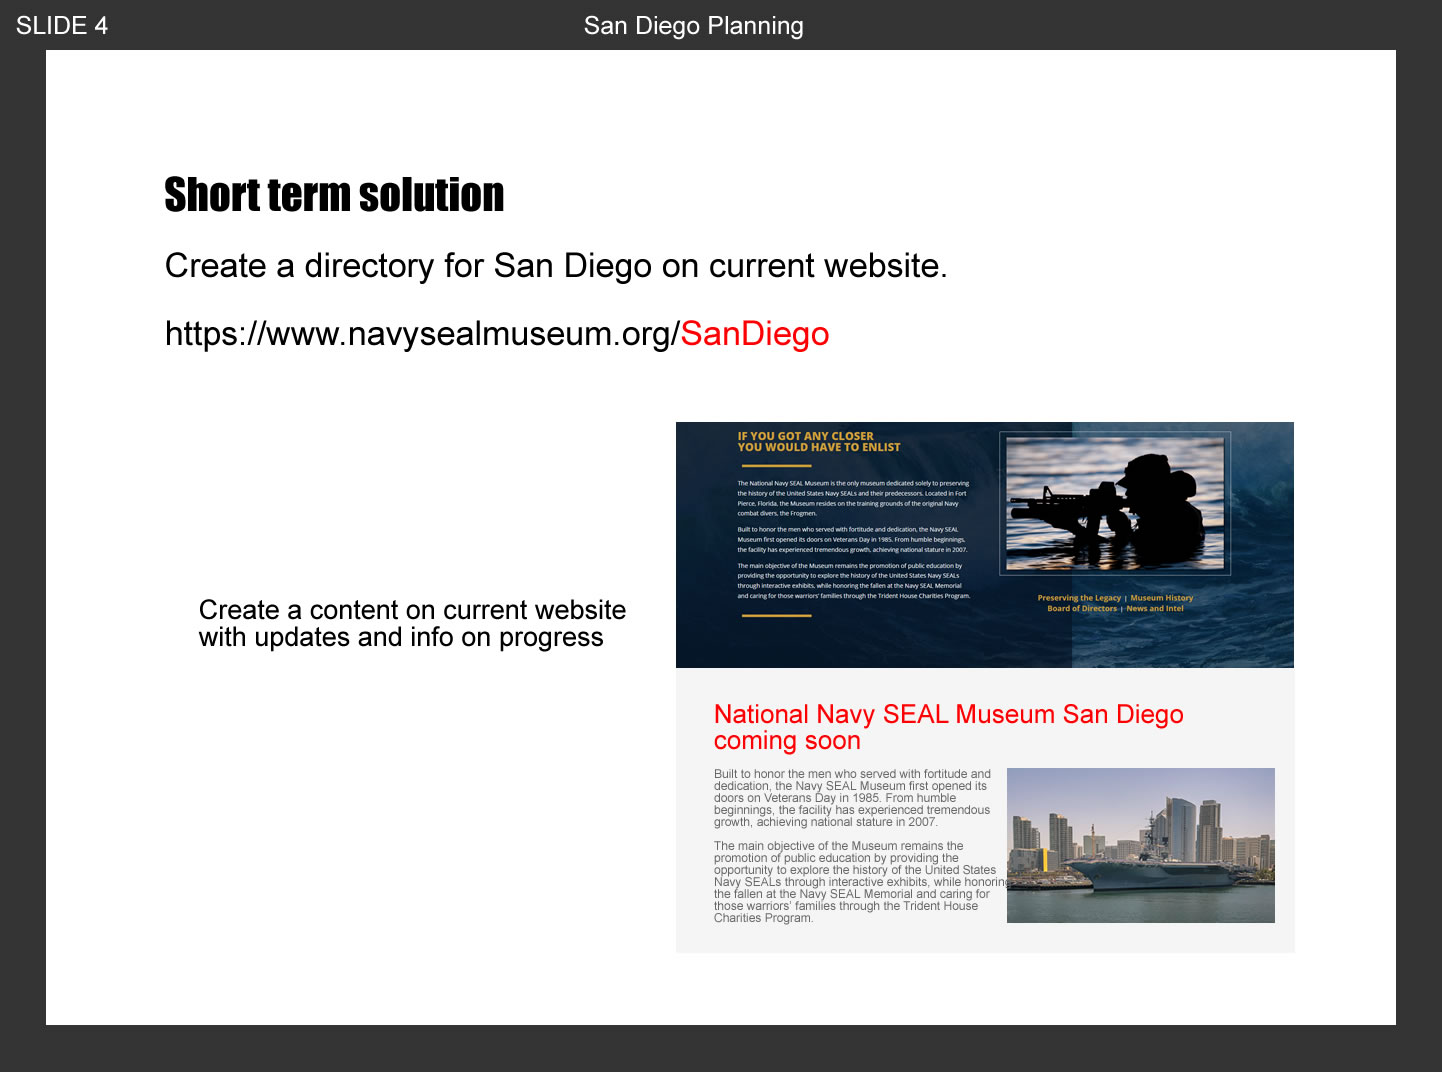1442x1072 pixels.
Task: Click gray paragraph starting 'The main objective'
Action: click(855, 882)
